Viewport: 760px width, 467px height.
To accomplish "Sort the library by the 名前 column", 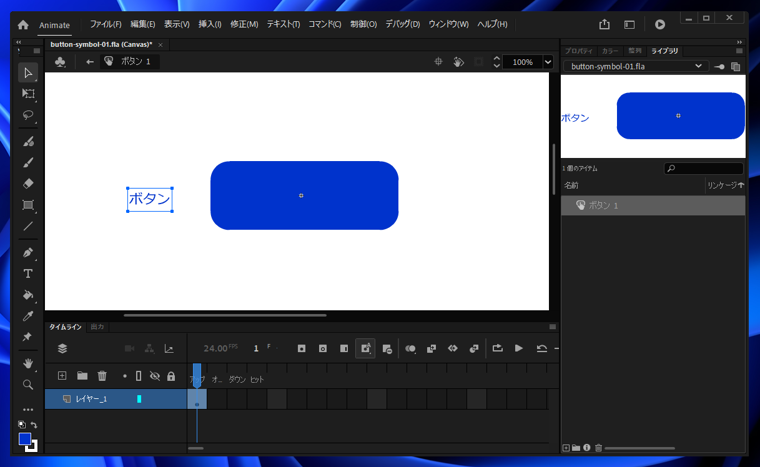I will click(x=571, y=185).
